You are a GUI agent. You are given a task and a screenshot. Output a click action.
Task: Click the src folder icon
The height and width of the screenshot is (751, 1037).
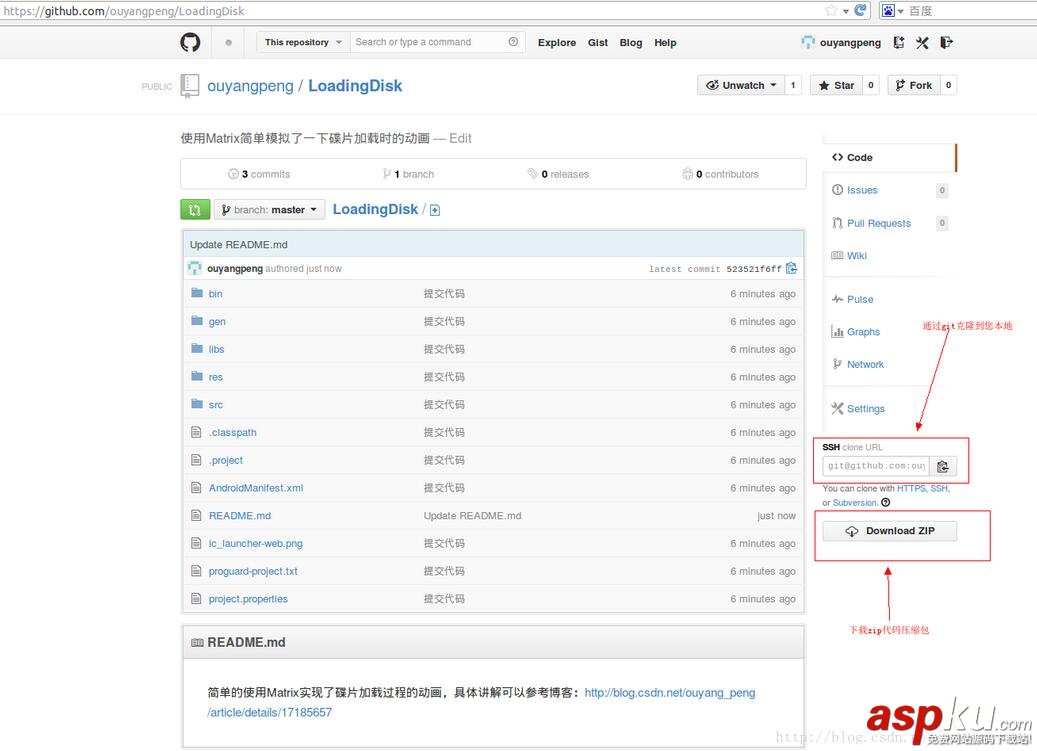196,404
